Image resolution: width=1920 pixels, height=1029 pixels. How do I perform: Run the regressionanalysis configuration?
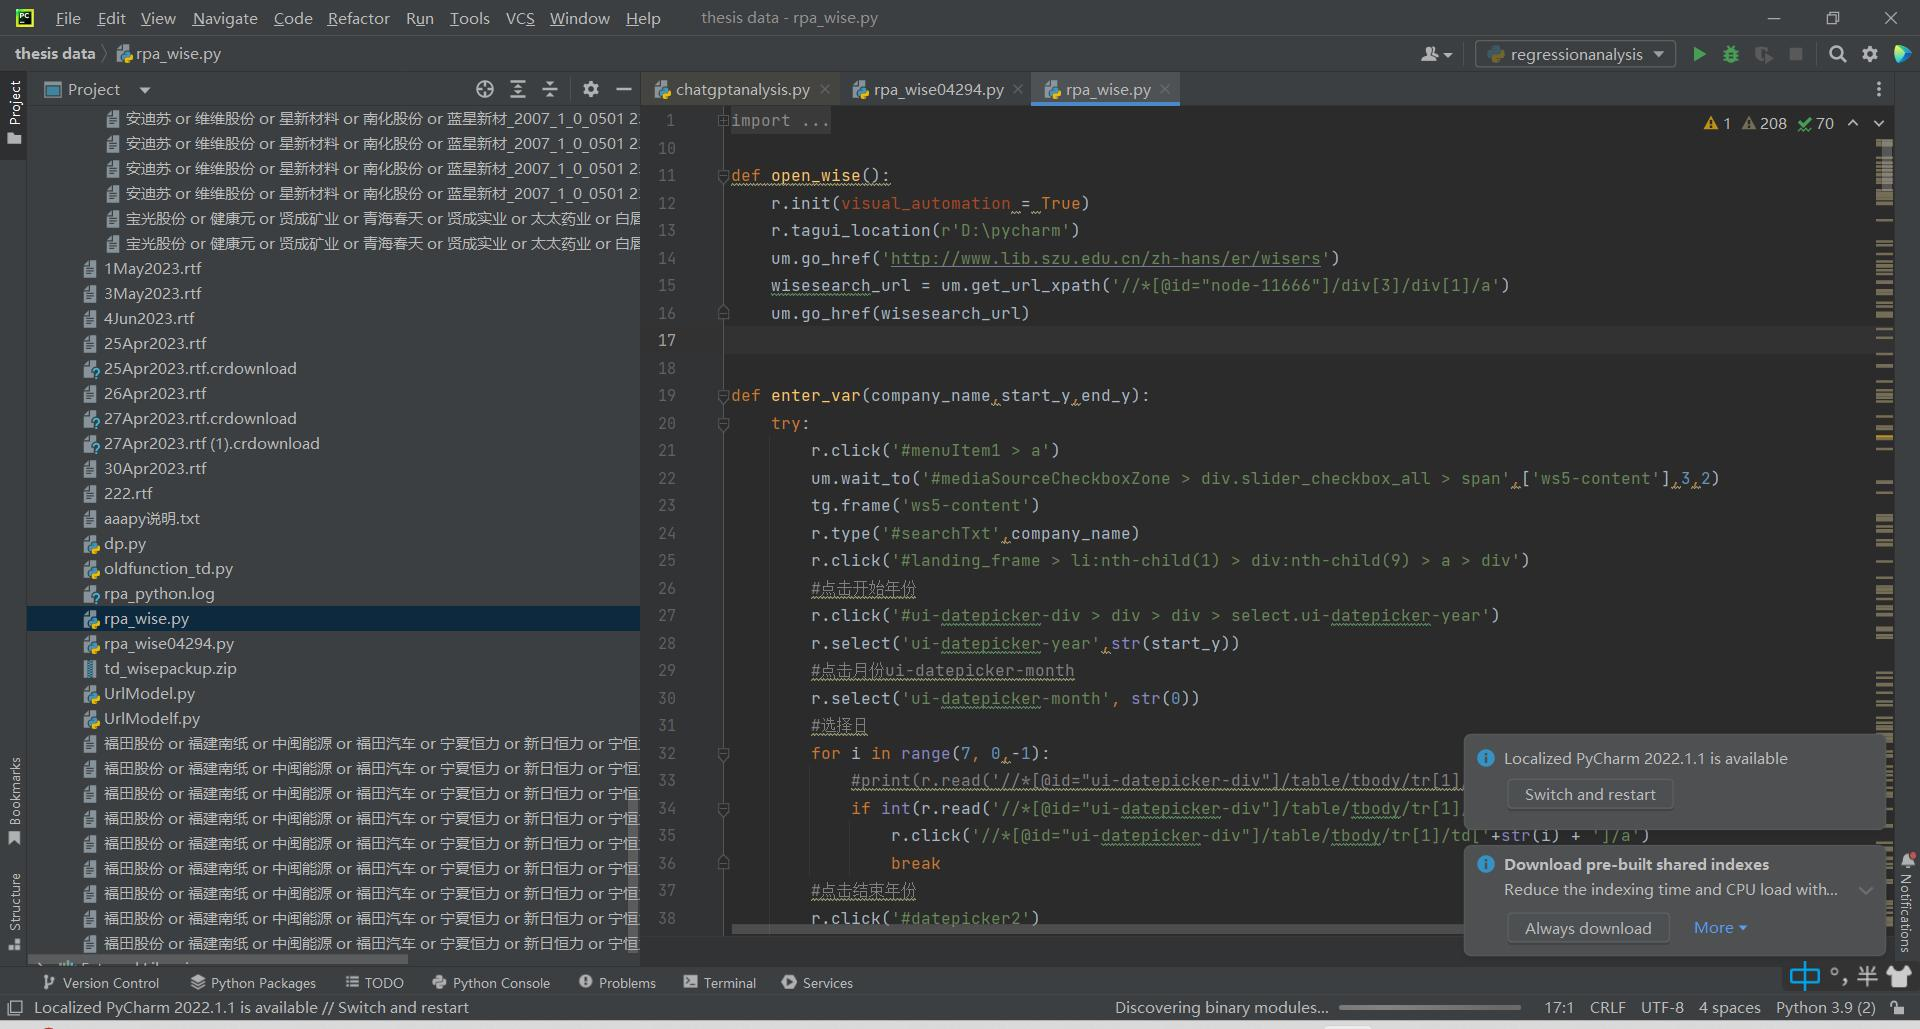pos(1698,54)
